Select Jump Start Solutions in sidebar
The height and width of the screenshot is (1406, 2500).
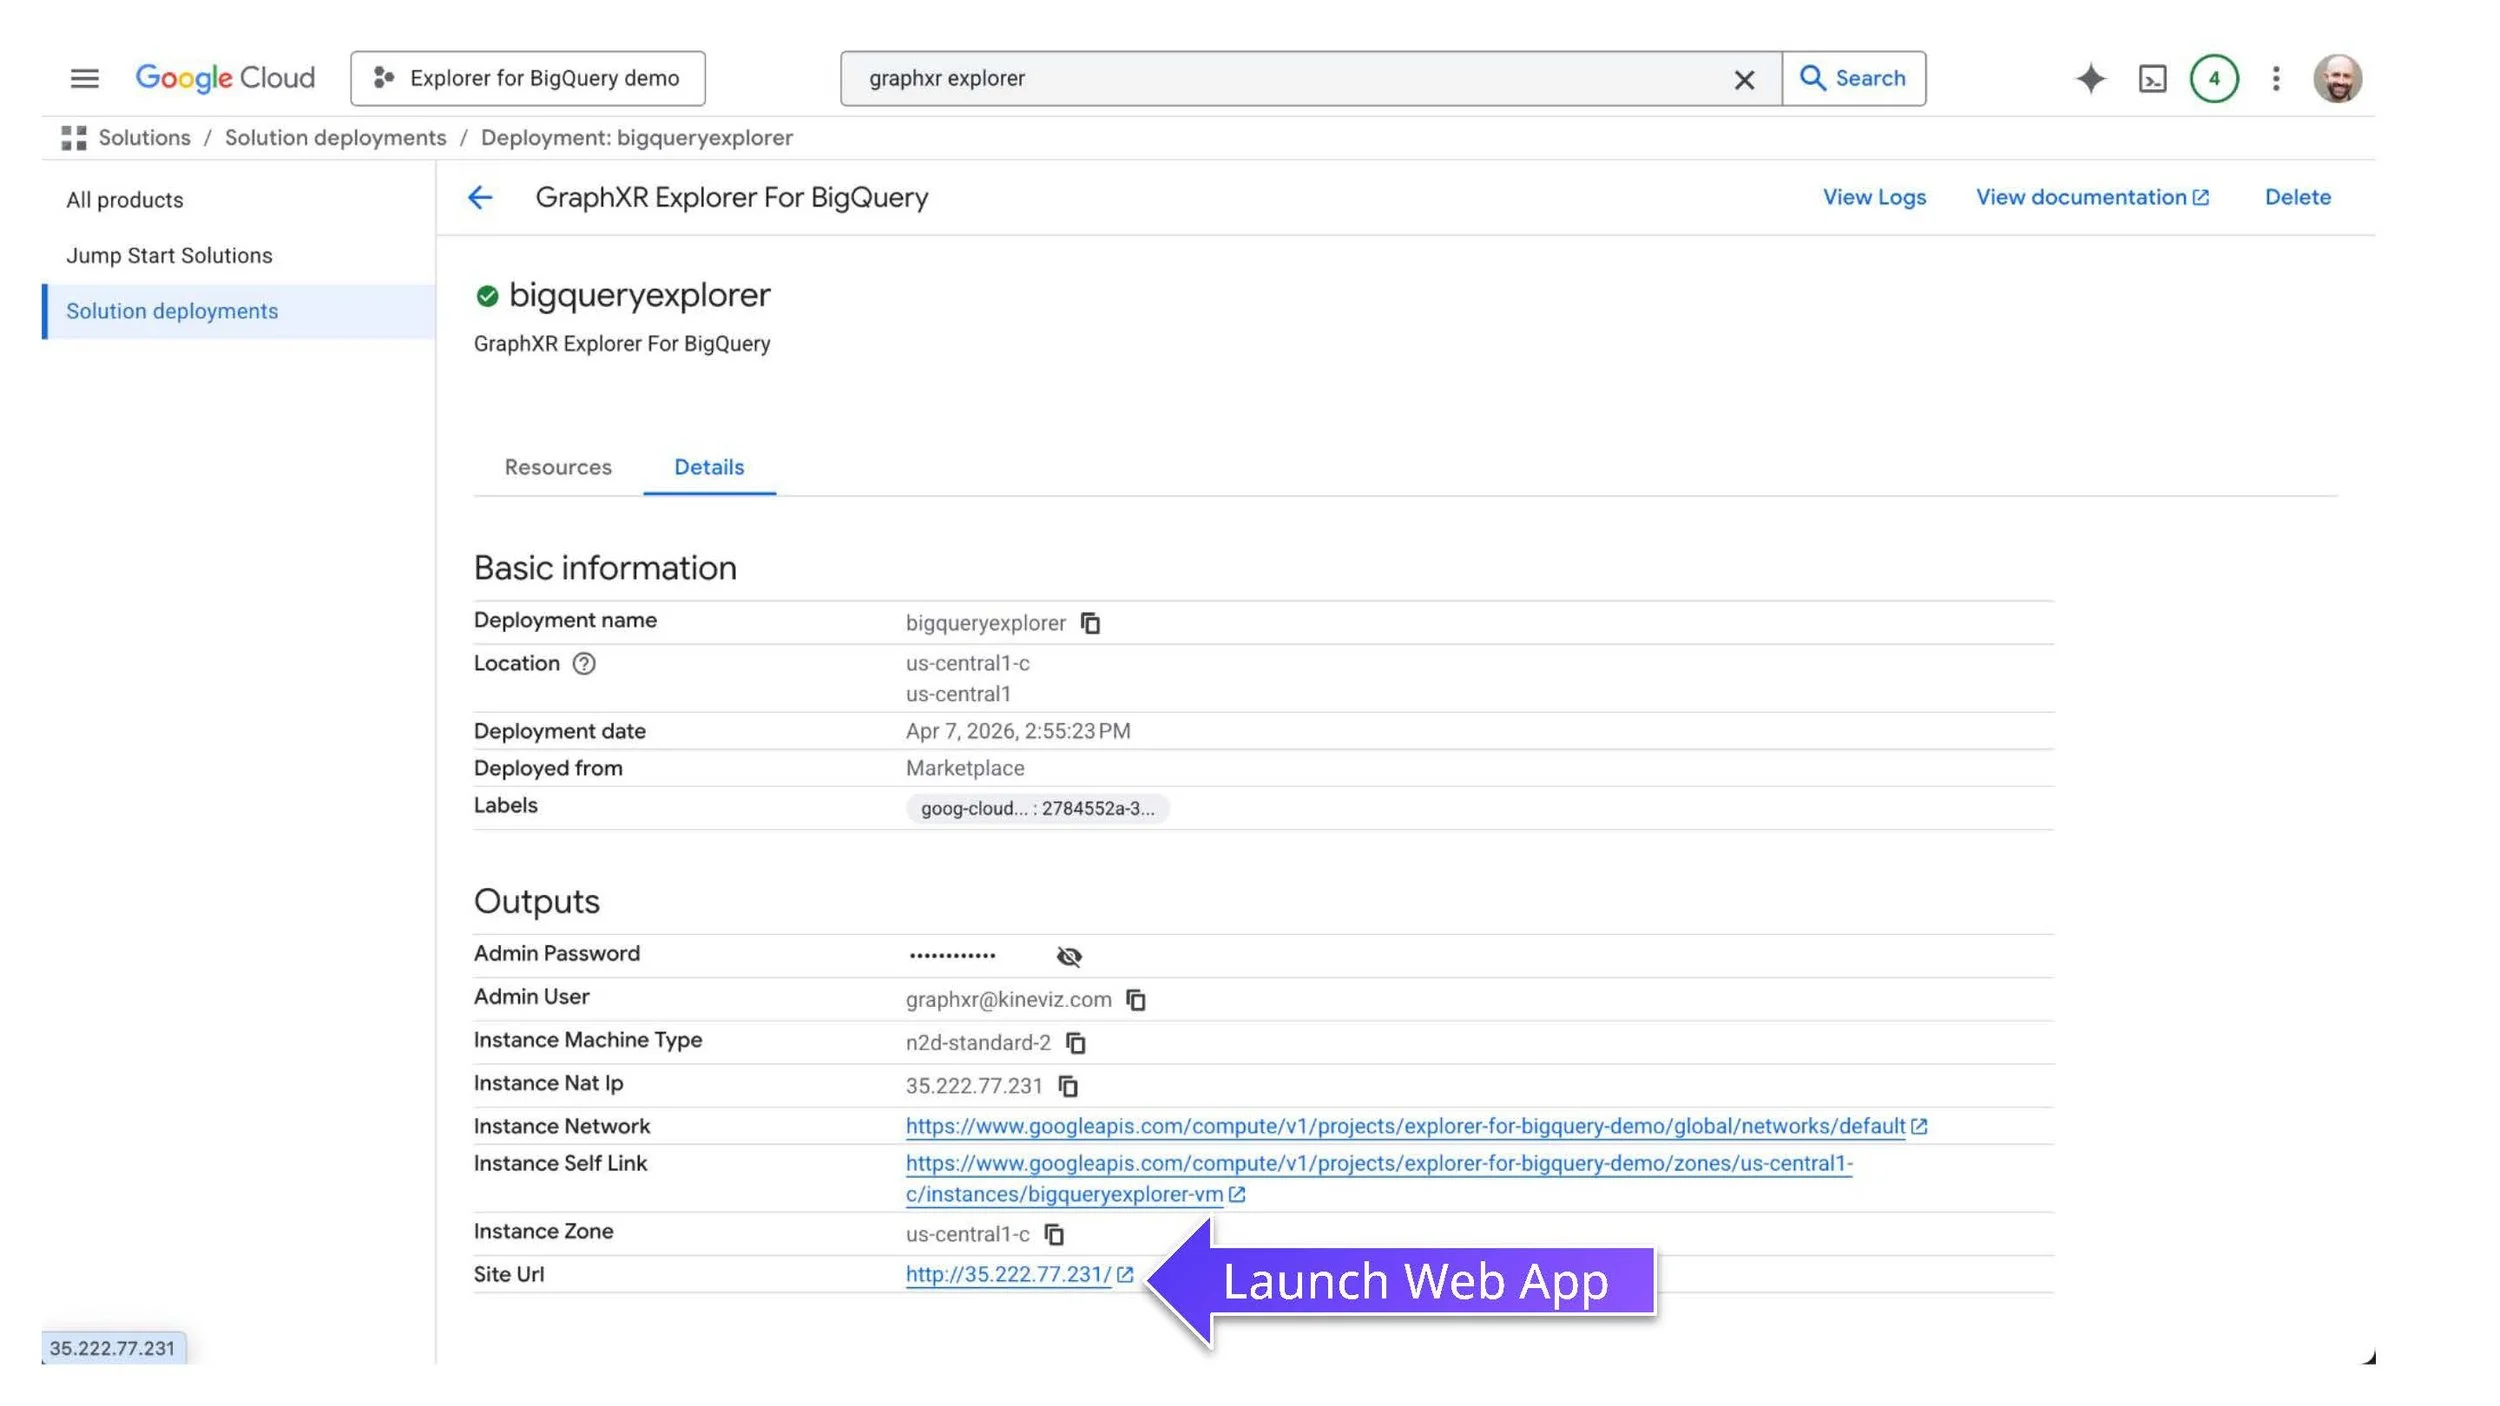pyautogui.click(x=169, y=255)
